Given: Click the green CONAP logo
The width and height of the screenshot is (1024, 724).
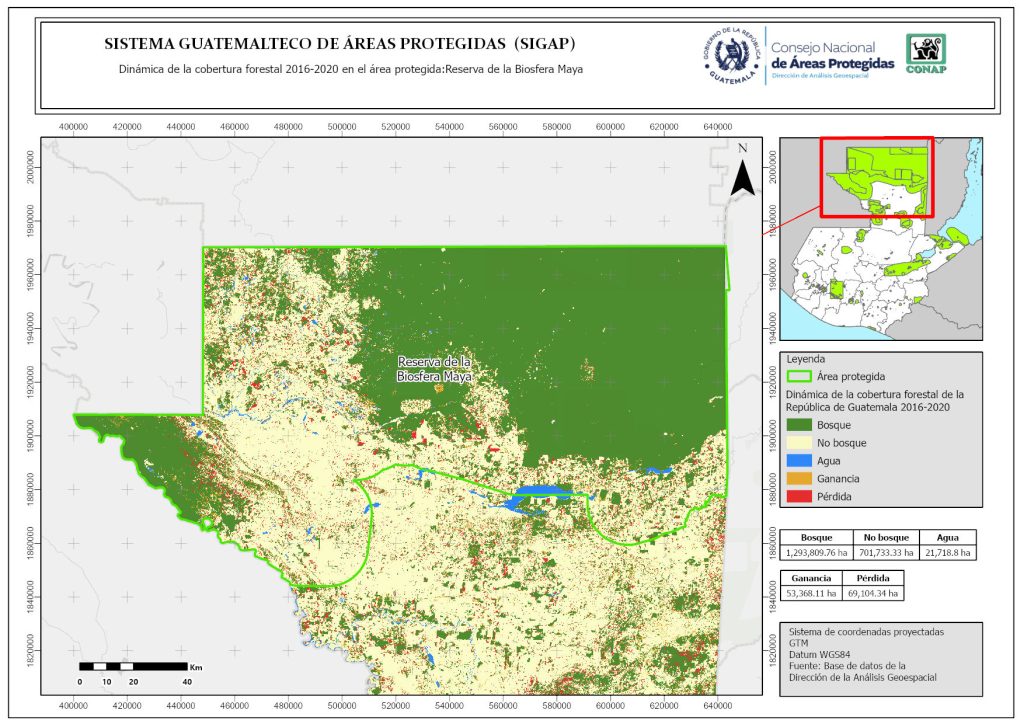Looking at the screenshot, I should [x=925, y=54].
